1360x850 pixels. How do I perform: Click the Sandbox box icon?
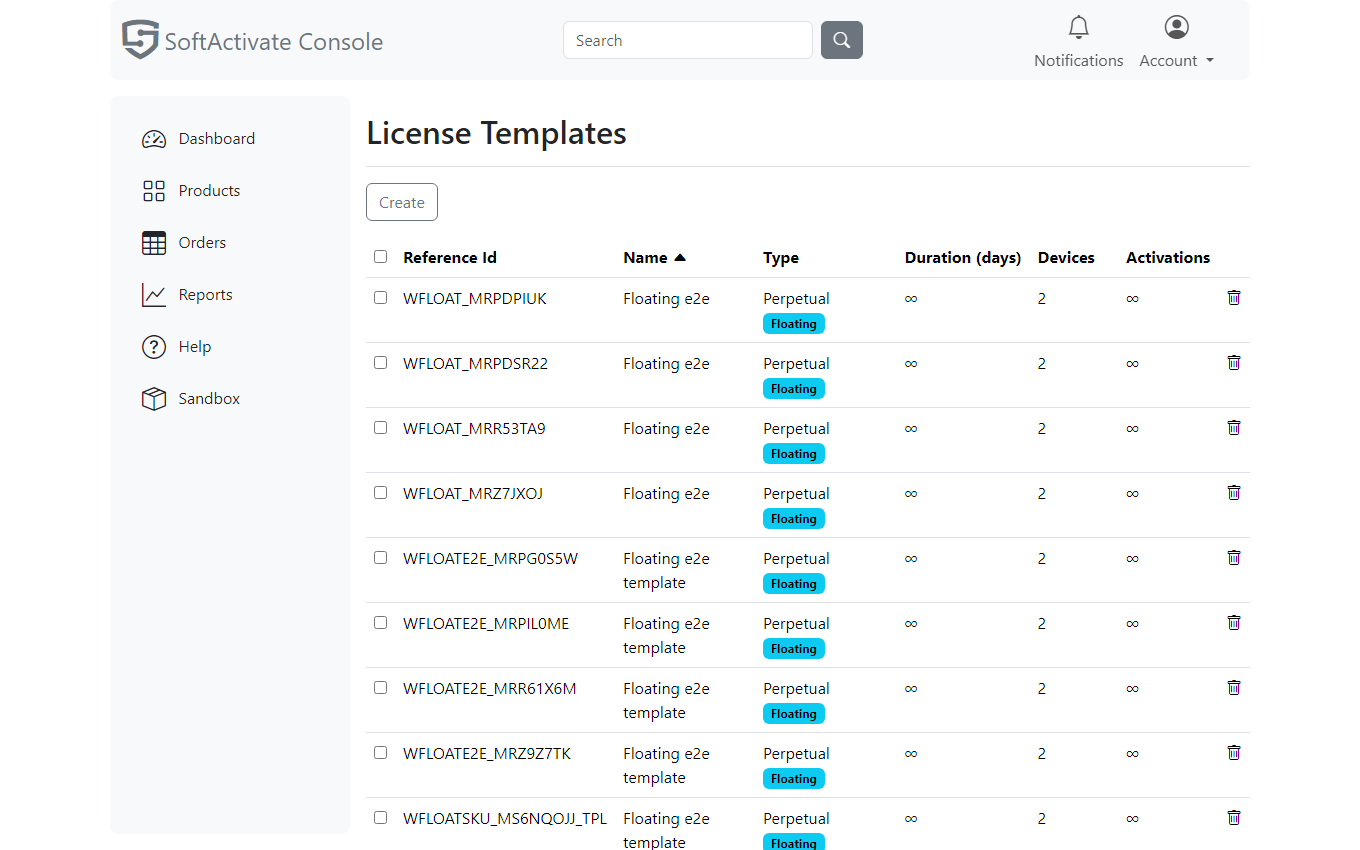click(x=154, y=399)
